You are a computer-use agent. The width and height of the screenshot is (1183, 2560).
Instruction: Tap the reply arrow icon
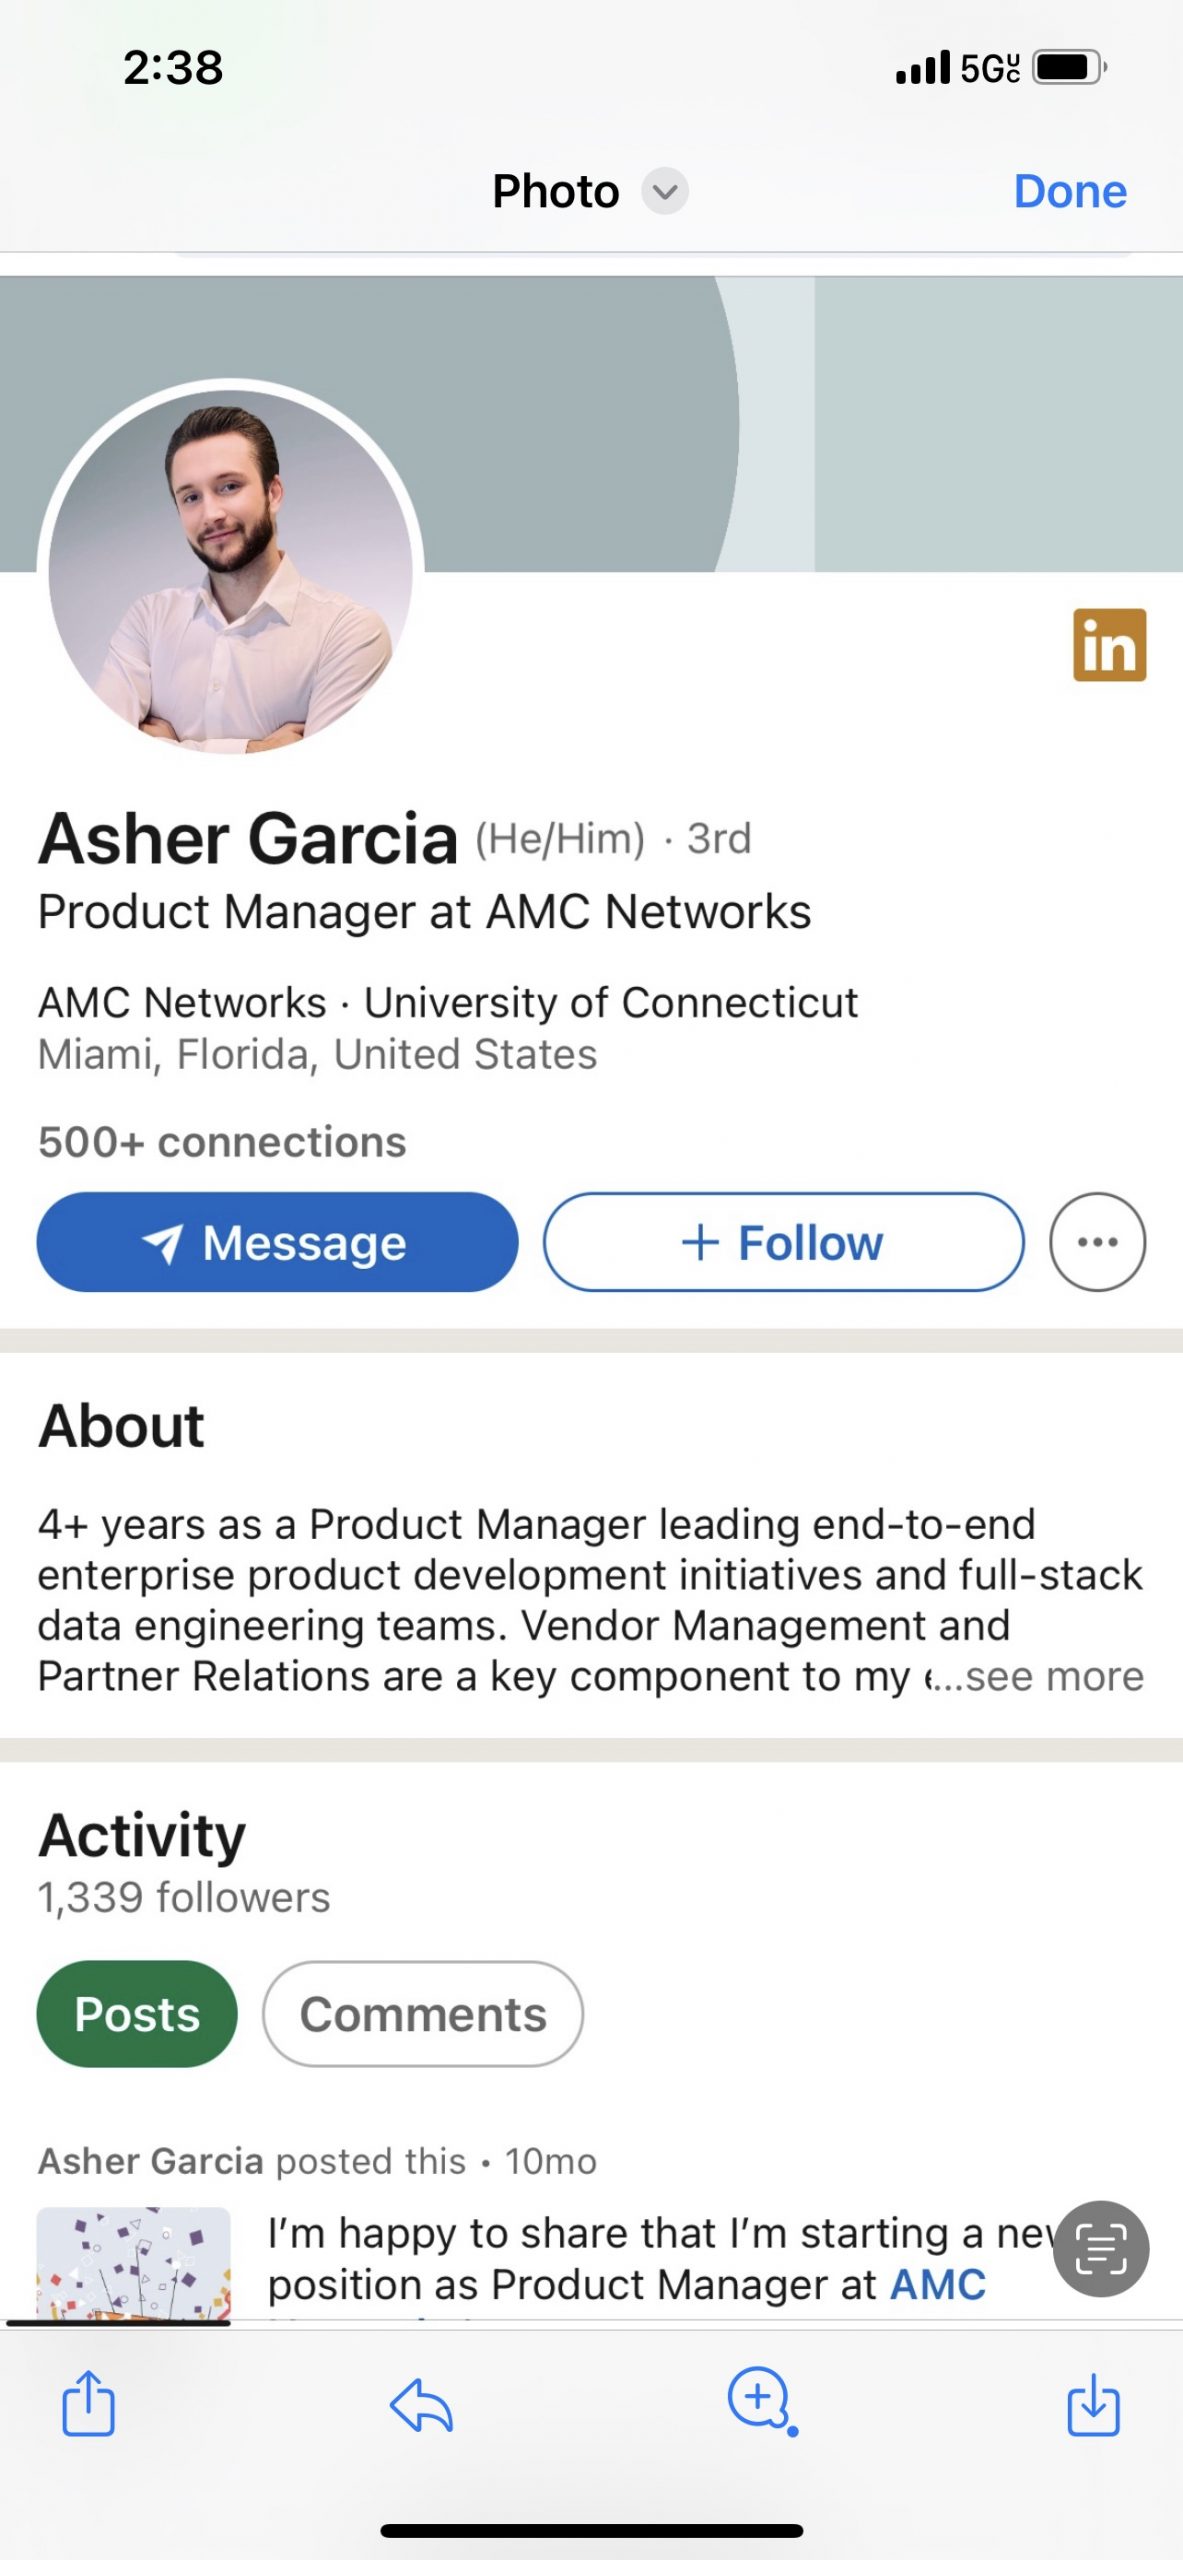(421, 2402)
